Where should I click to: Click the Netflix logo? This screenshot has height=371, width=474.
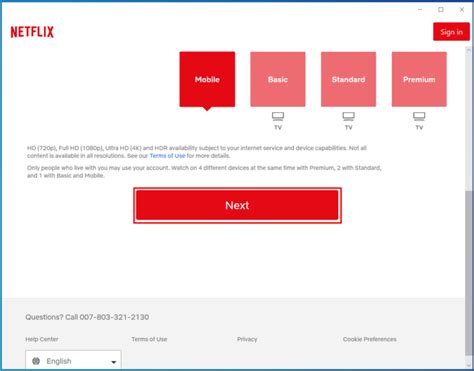pyautogui.click(x=32, y=32)
